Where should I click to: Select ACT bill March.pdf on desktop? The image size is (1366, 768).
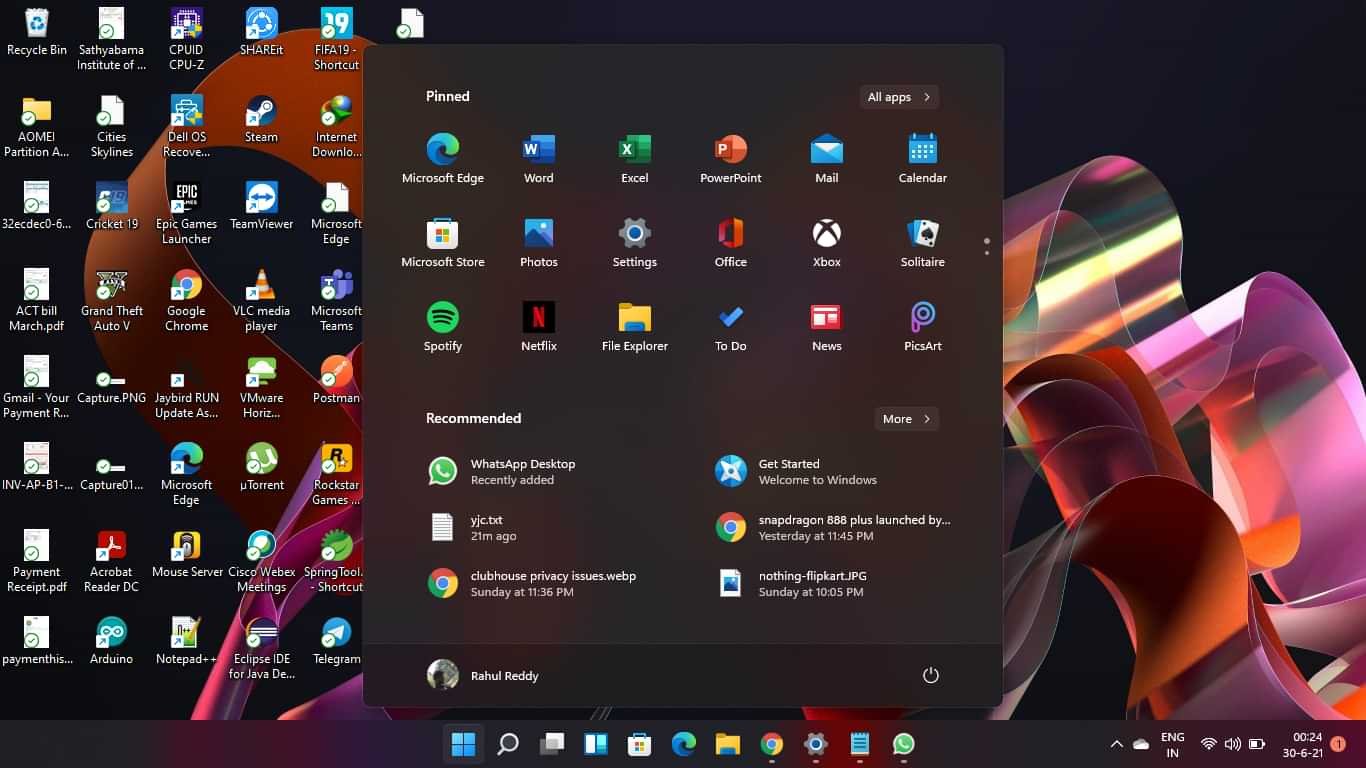click(x=37, y=300)
